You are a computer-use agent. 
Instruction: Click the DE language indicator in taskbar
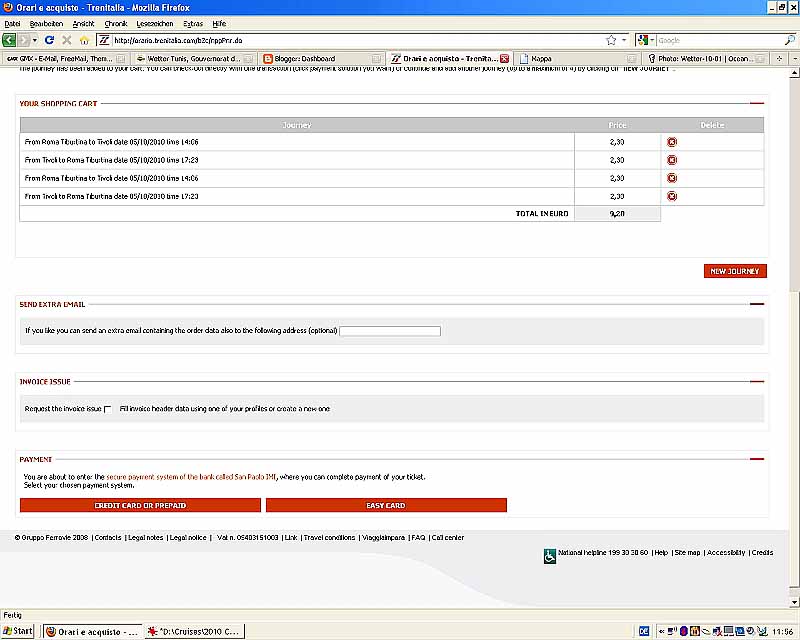point(644,632)
